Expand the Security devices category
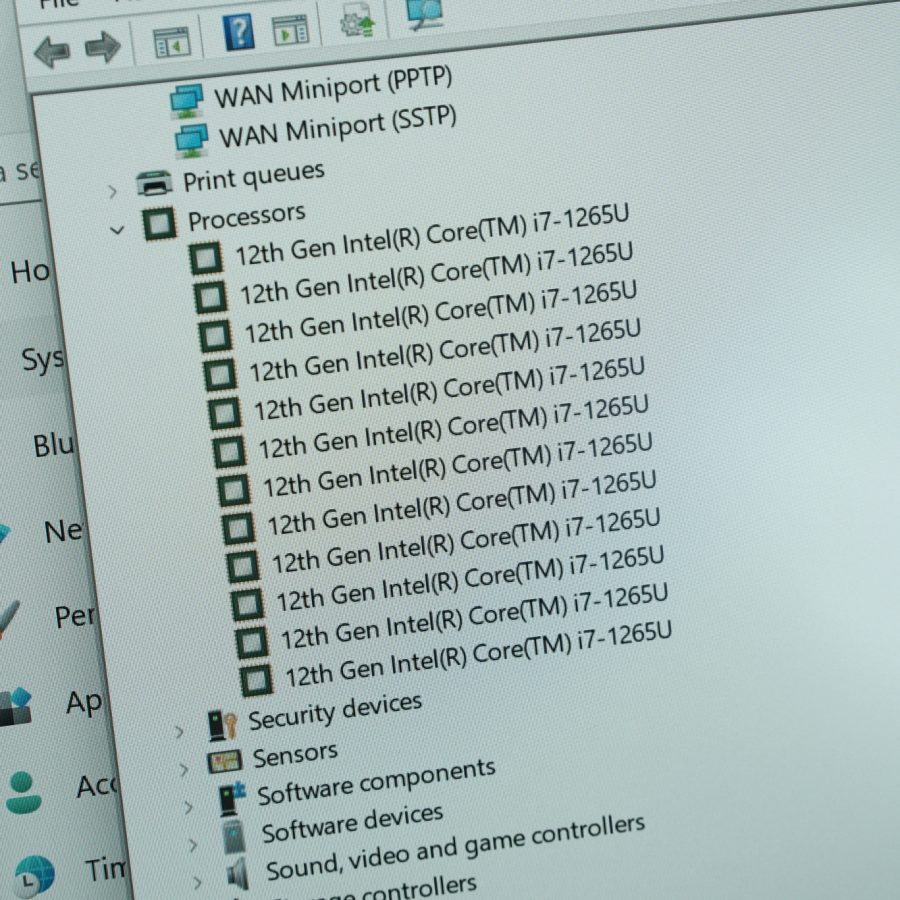The width and height of the screenshot is (900, 900). pos(180,732)
